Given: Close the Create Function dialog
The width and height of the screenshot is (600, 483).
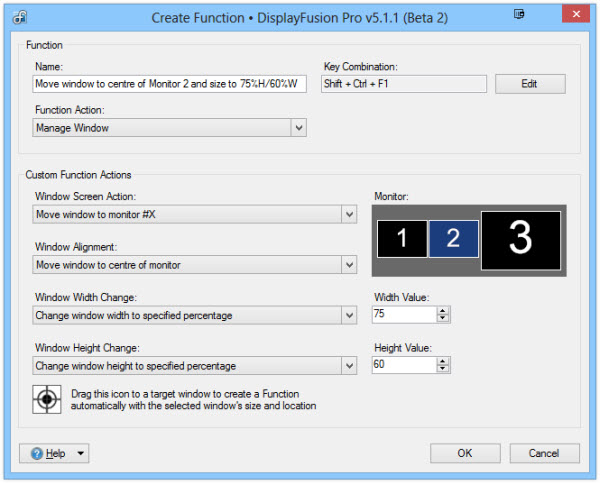Looking at the screenshot, I should point(576,14).
